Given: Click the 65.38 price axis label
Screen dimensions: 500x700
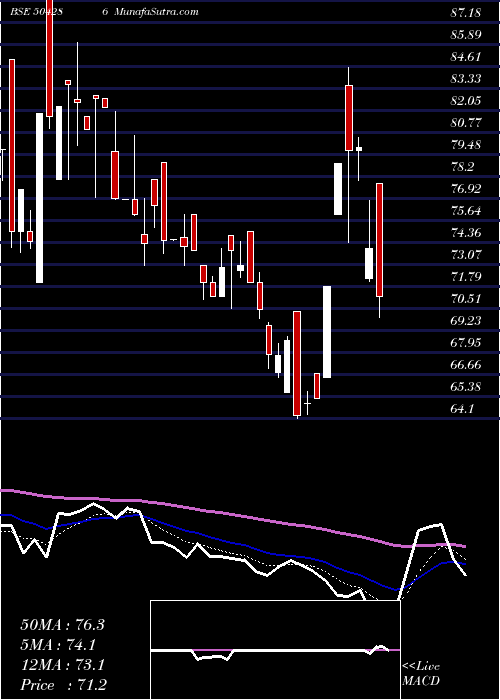Looking at the screenshot, I should (466, 387).
